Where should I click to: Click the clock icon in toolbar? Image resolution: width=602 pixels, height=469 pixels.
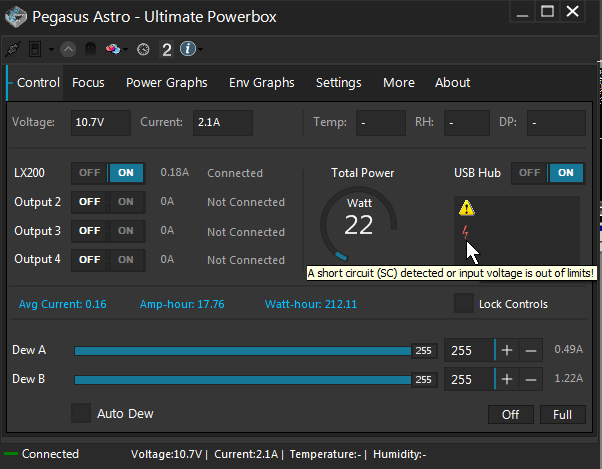pyautogui.click(x=143, y=50)
